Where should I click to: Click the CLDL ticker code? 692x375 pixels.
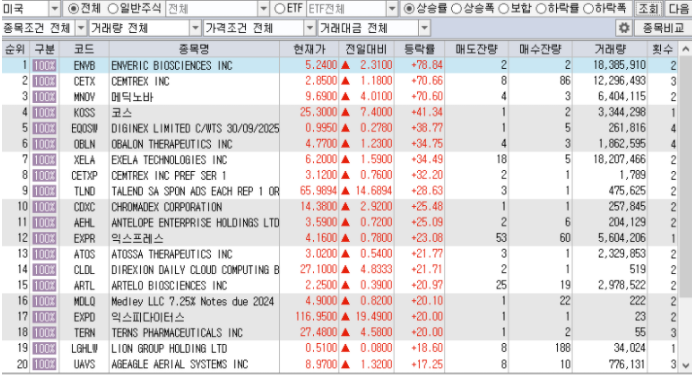click(x=84, y=270)
